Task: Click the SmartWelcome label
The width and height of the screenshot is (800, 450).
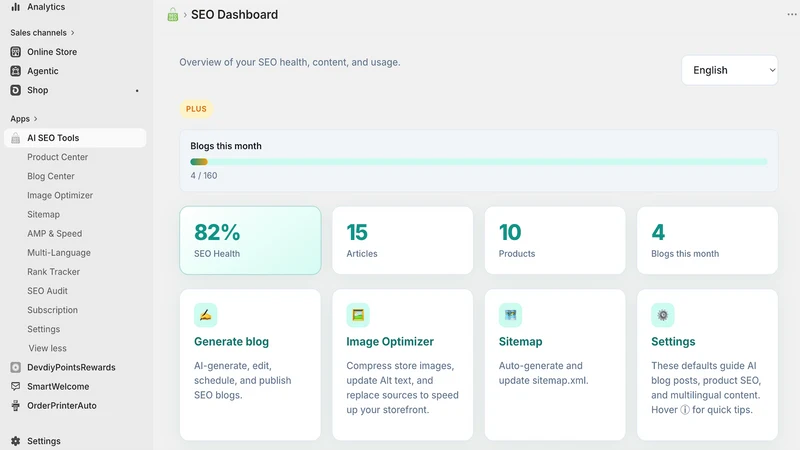Action: pos(58,386)
